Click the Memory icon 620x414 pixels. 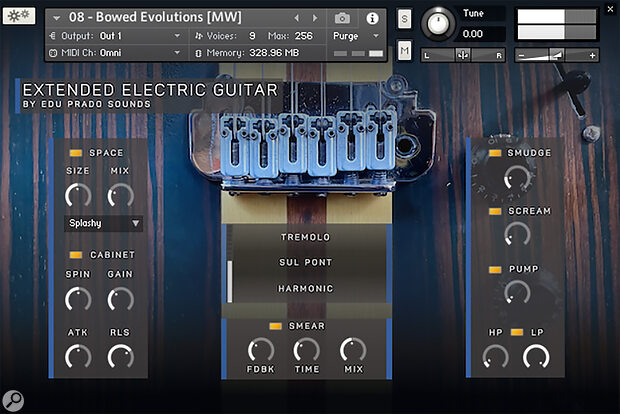(x=198, y=53)
